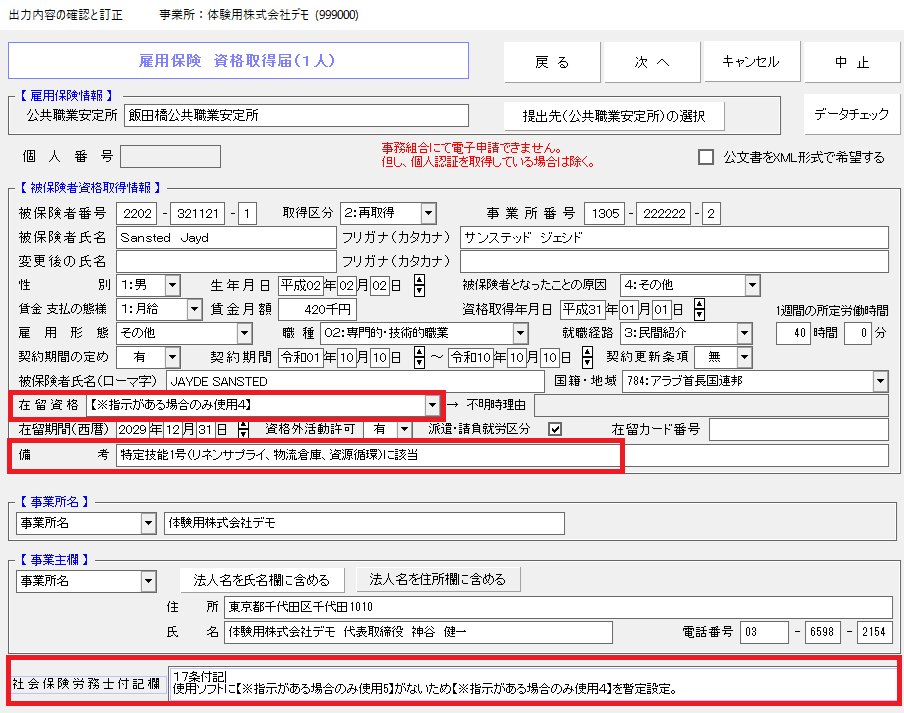Click the 備考 text field
Image resolution: width=904 pixels, height=713 pixels.
[x=500, y=455]
